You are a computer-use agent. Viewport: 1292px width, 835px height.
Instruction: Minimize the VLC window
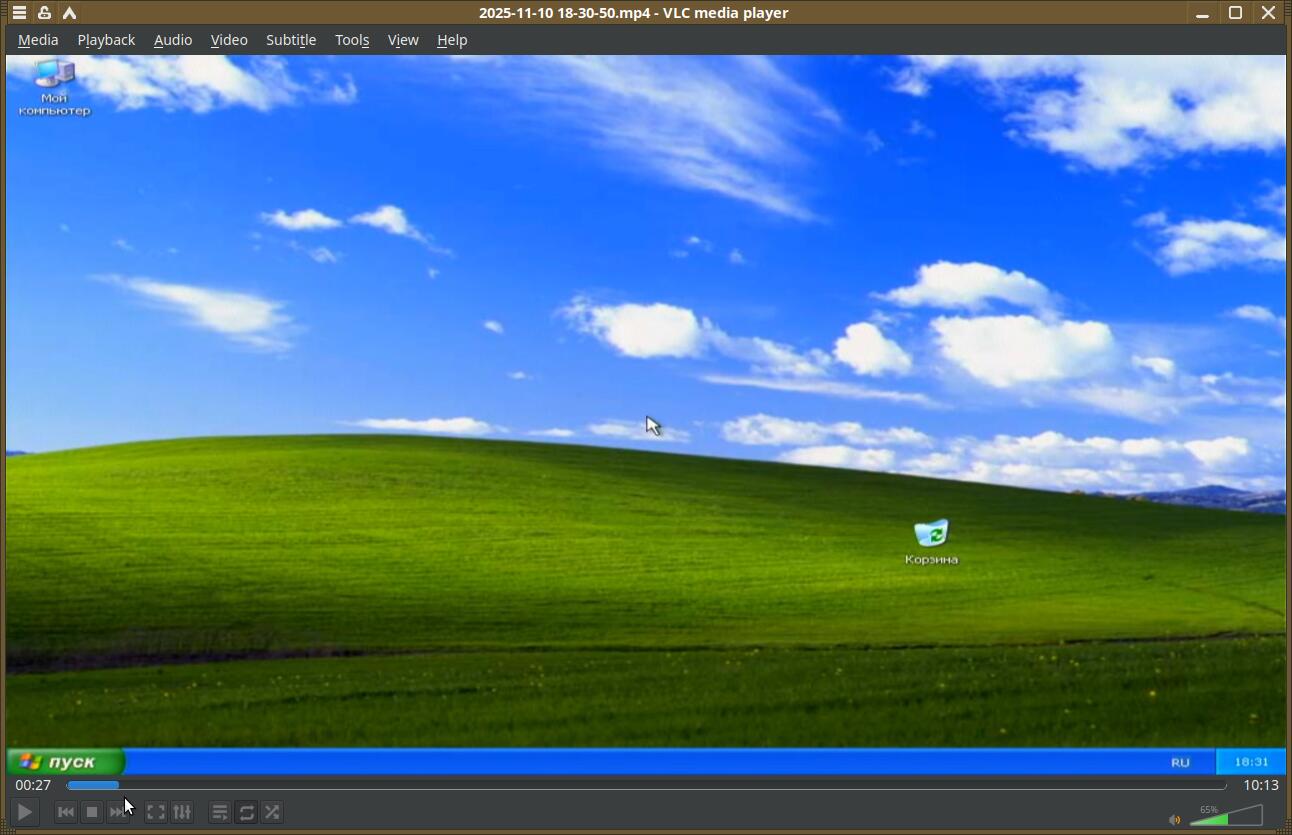[1202, 13]
